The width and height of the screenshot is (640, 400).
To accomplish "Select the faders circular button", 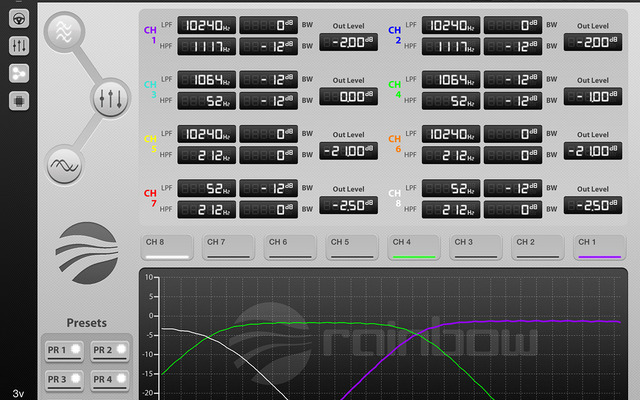I will coord(109,98).
